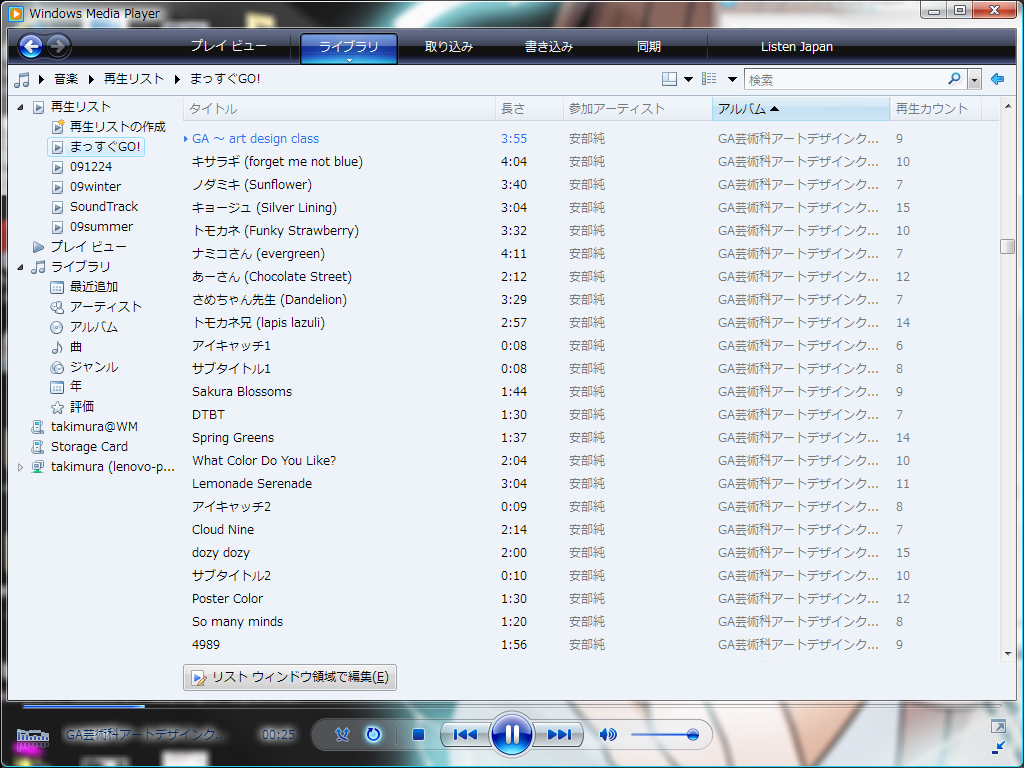Collapse the 再生リスト tree node
Viewport: 1024px width, 768px height.
pos(20,107)
